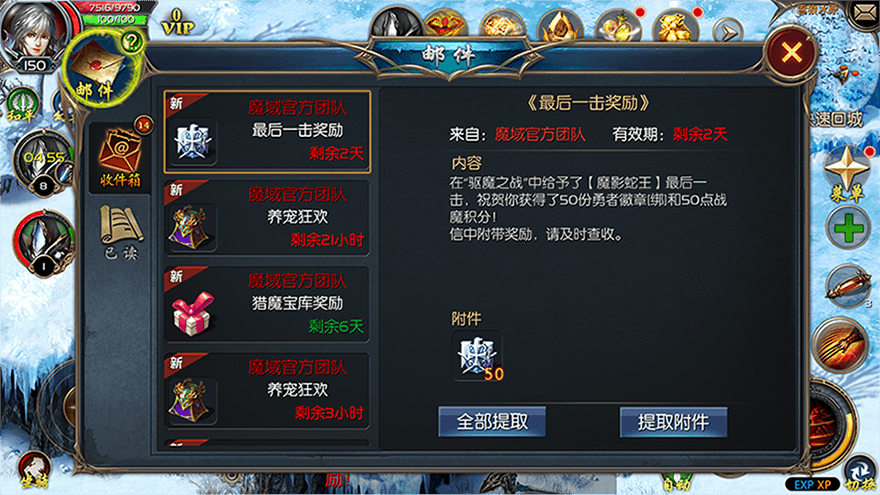Switch to the 已读 read mail tab

120,232
